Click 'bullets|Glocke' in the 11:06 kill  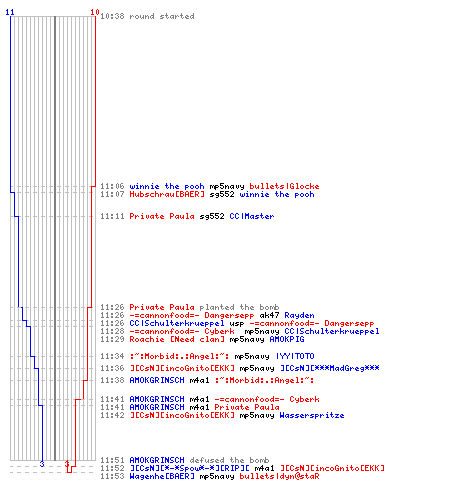[284, 186]
